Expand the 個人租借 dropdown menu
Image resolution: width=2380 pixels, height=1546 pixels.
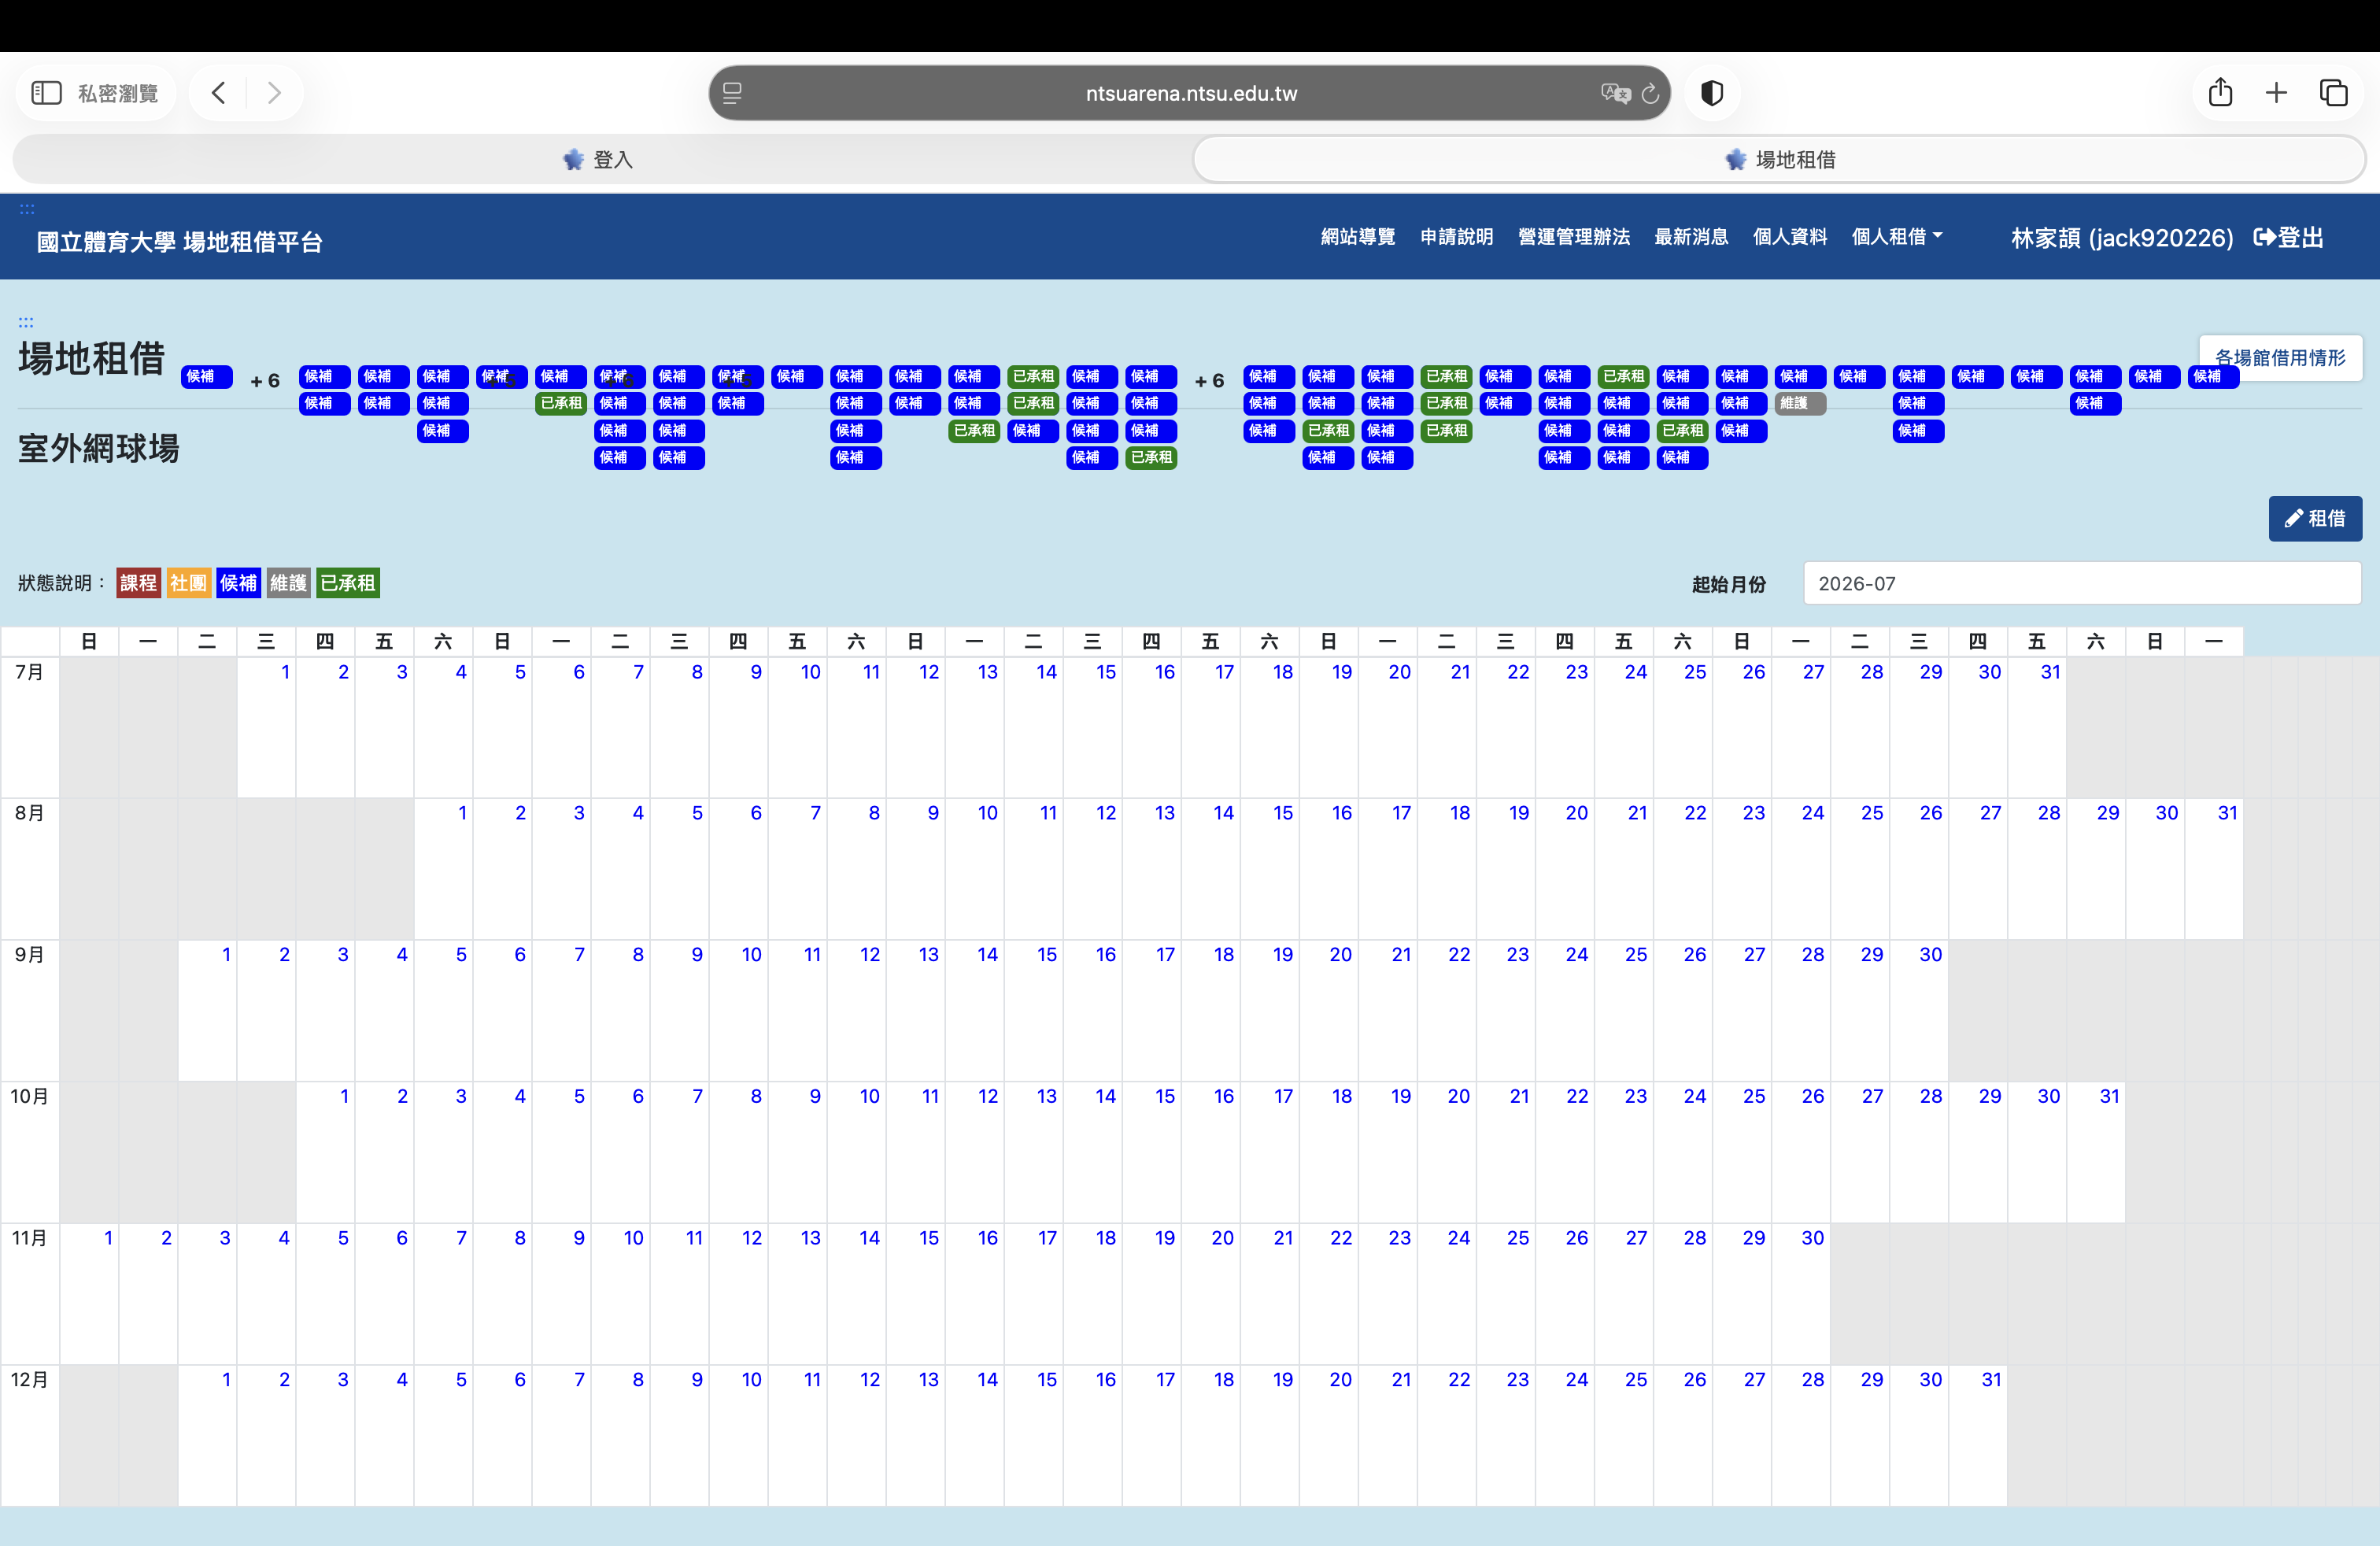pos(1896,237)
